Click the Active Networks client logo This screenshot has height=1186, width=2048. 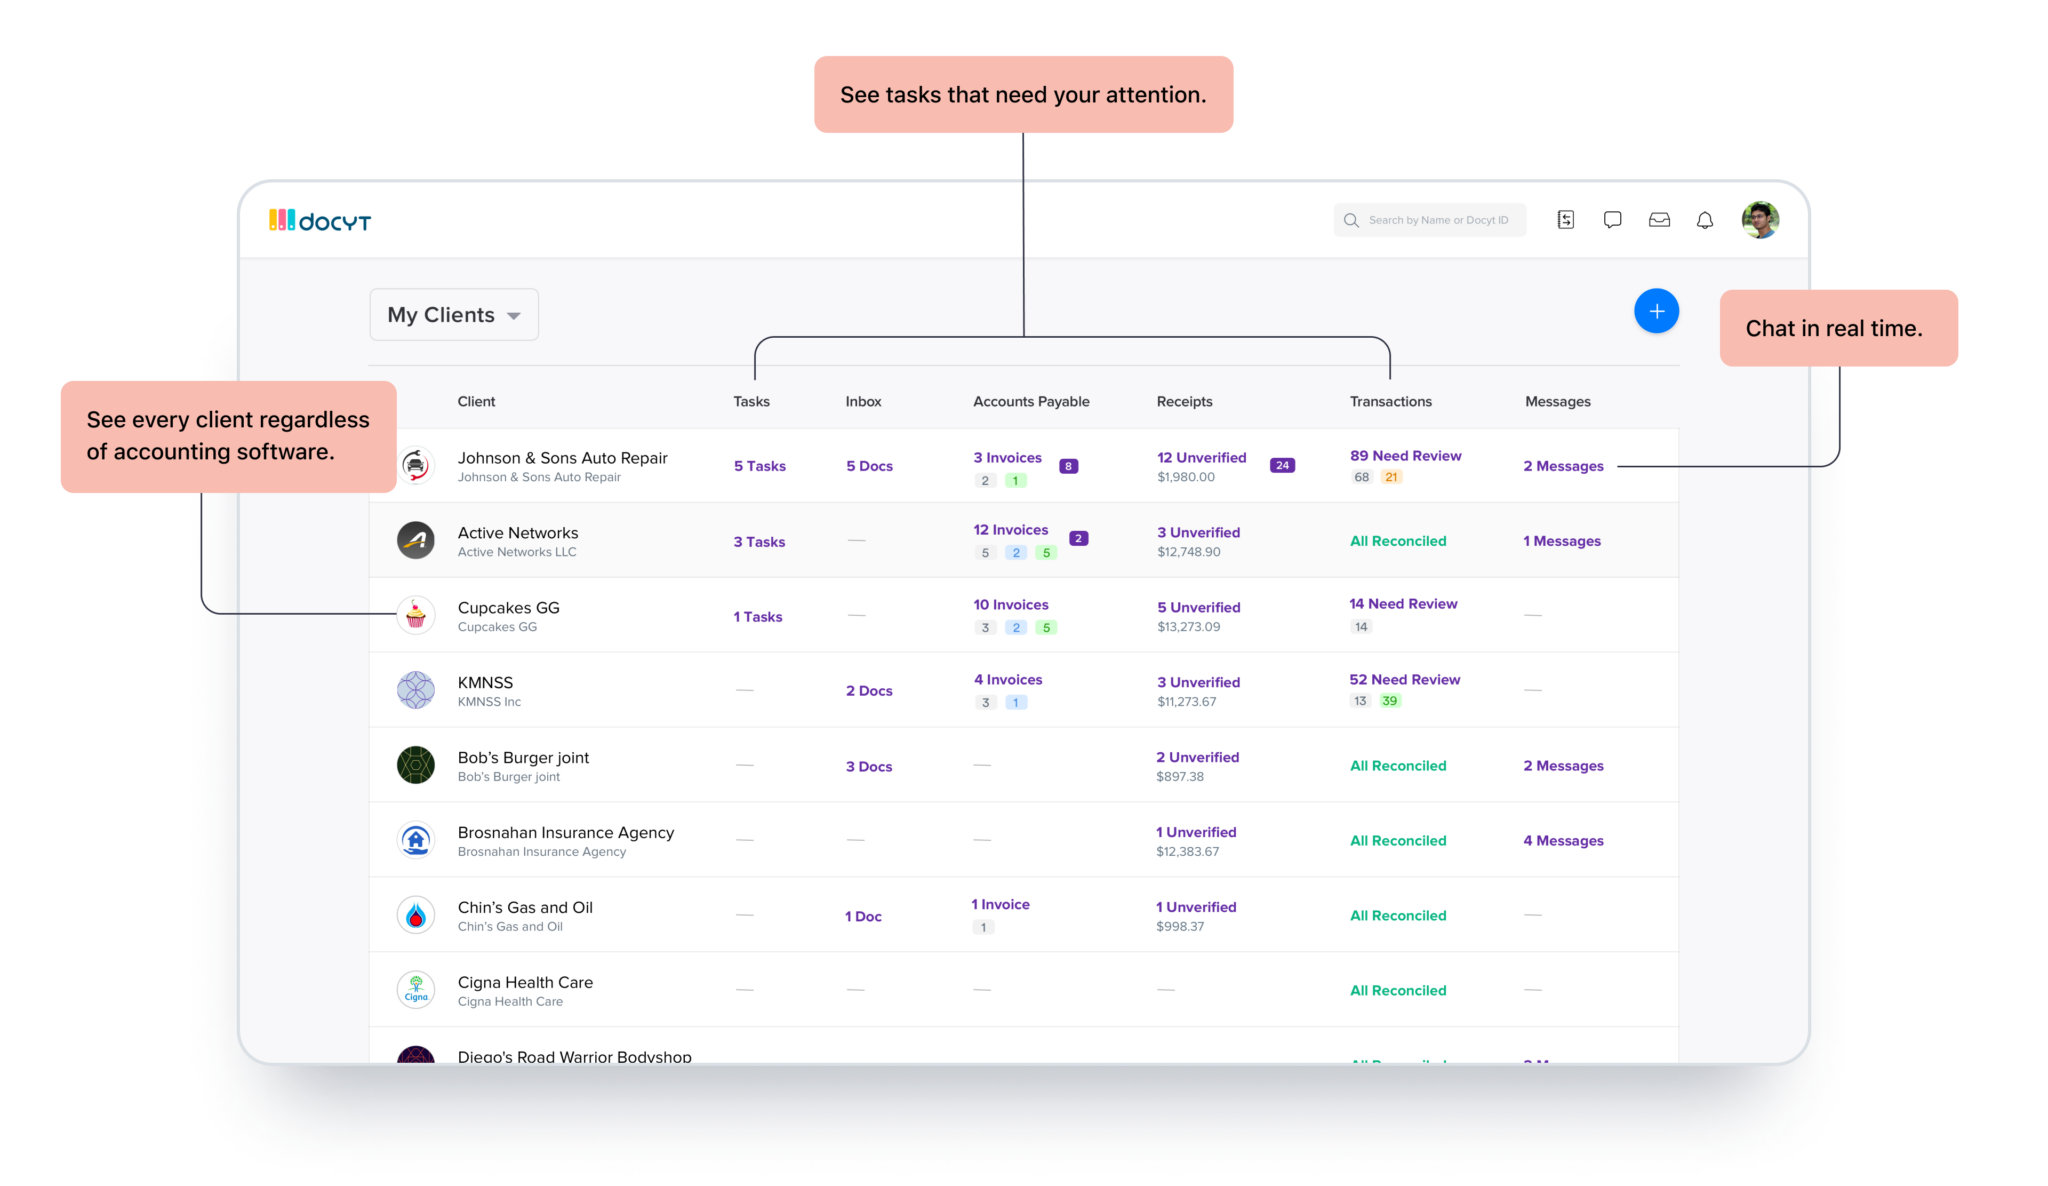(416, 540)
